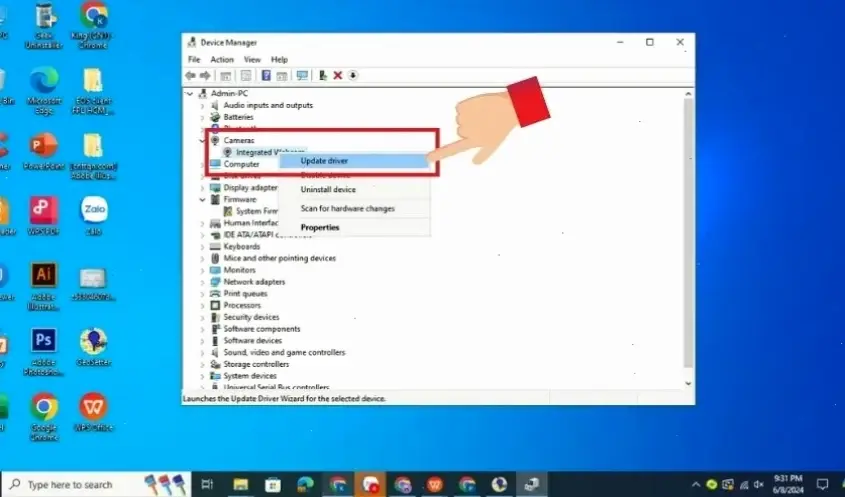Expand Audio inputs and outputs node
This screenshot has width=845, height=497.
pos(203,106)
